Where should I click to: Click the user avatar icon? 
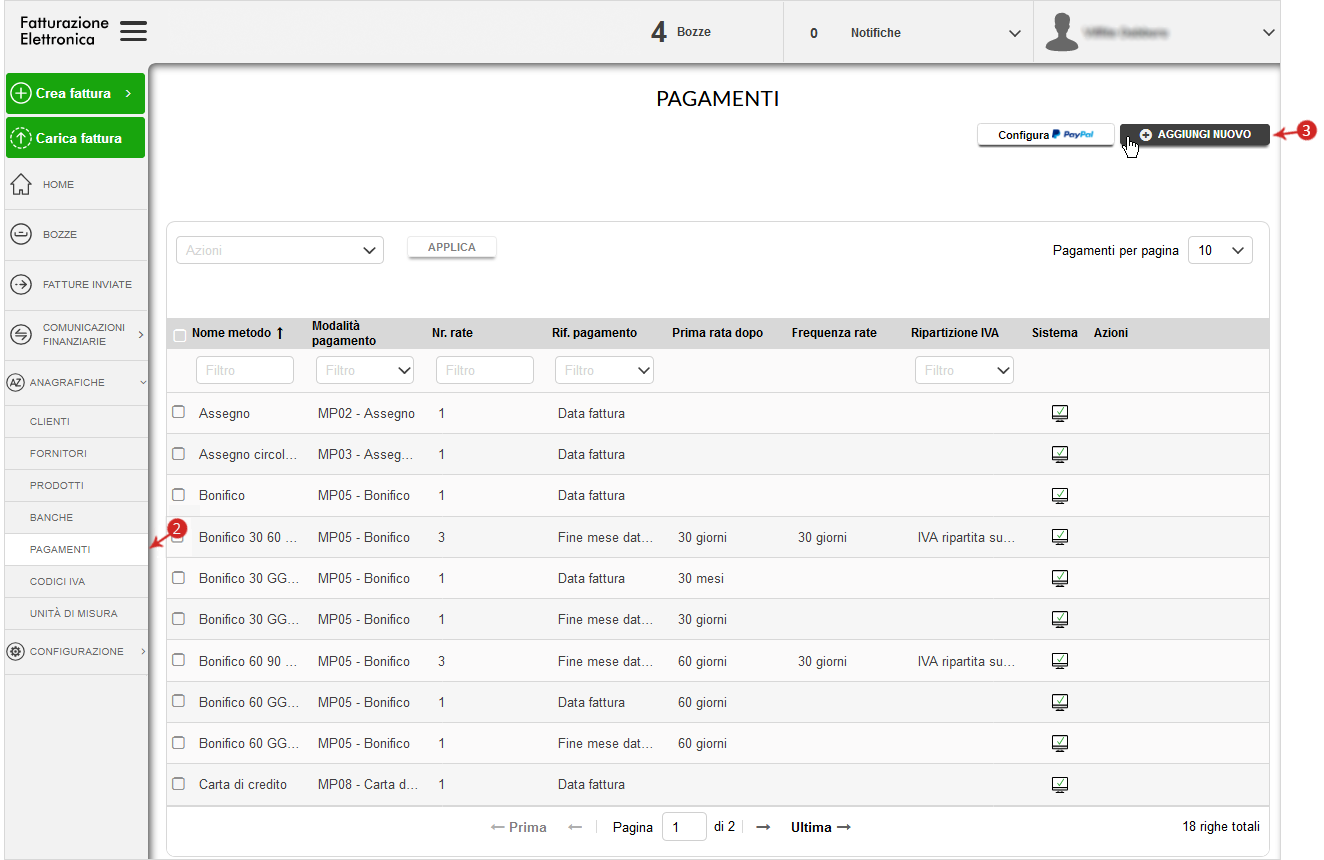1062,32
